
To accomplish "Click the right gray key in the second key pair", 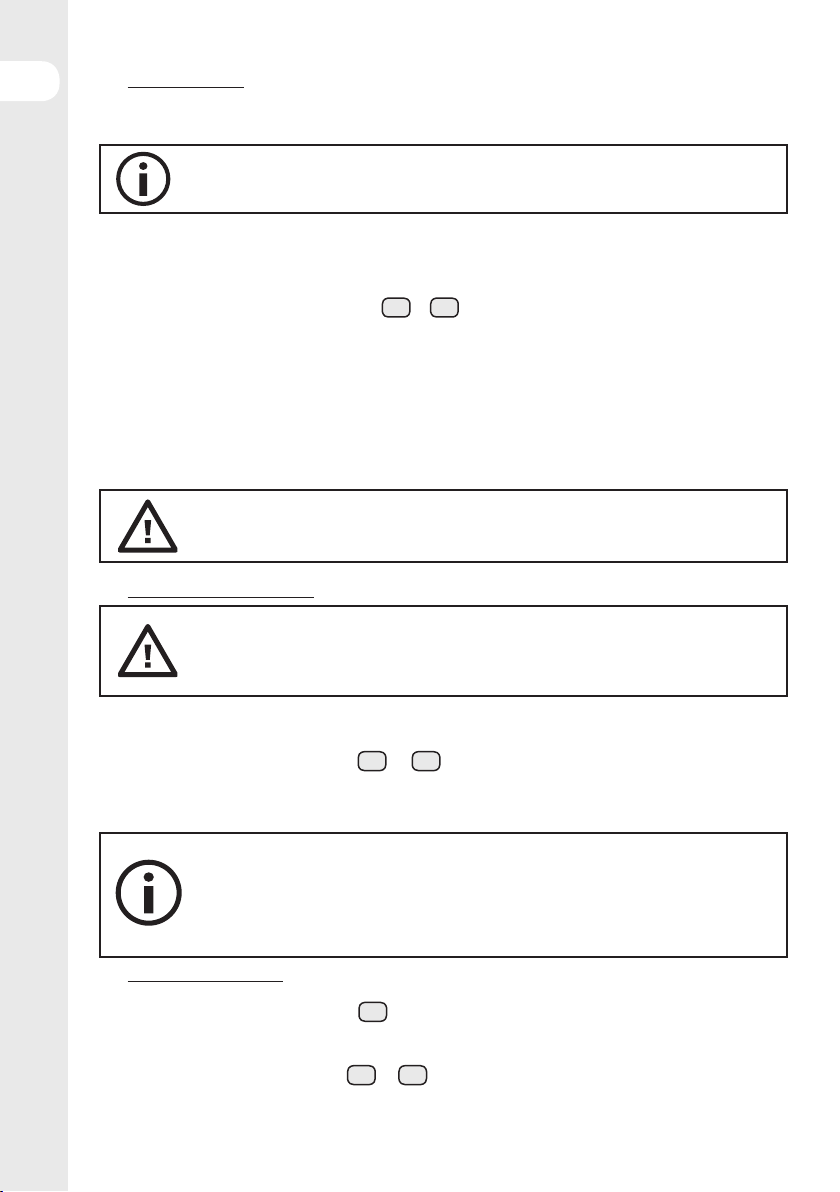I will tap(426, 761).
